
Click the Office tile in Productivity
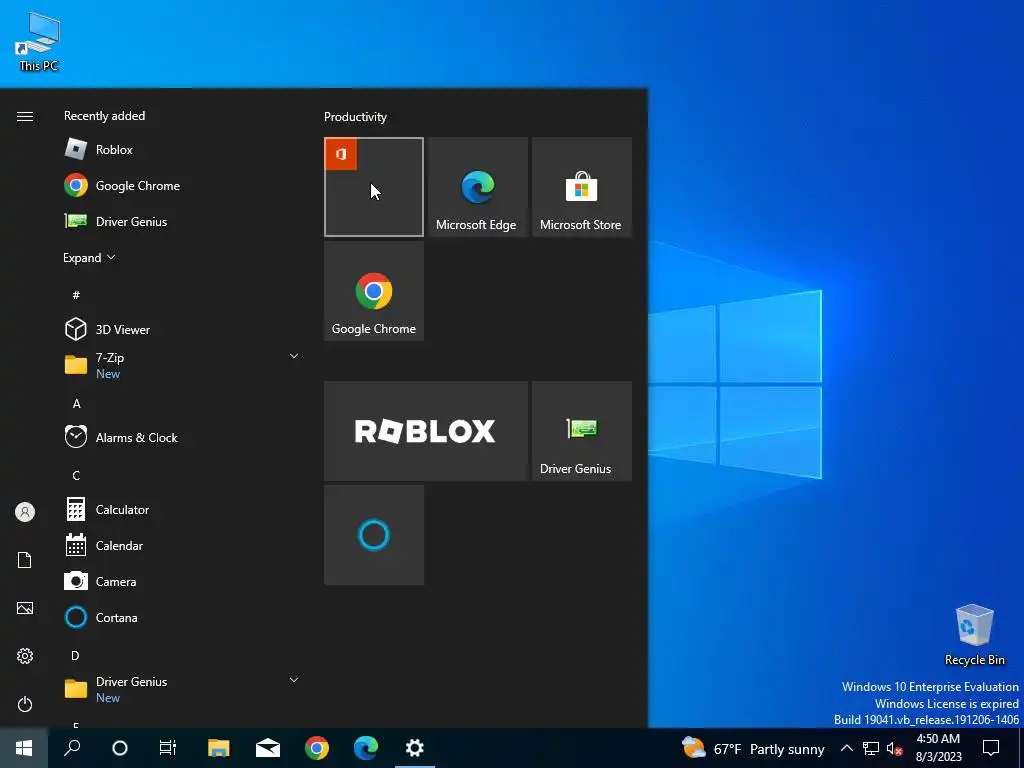(374, 187)
